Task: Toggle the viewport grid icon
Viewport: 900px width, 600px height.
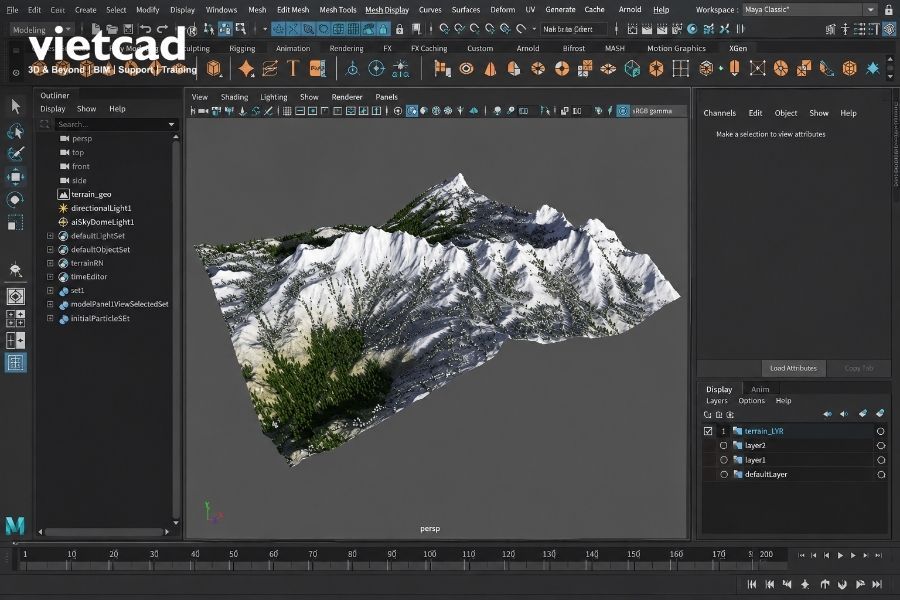Action: click(x=287, y=111)
